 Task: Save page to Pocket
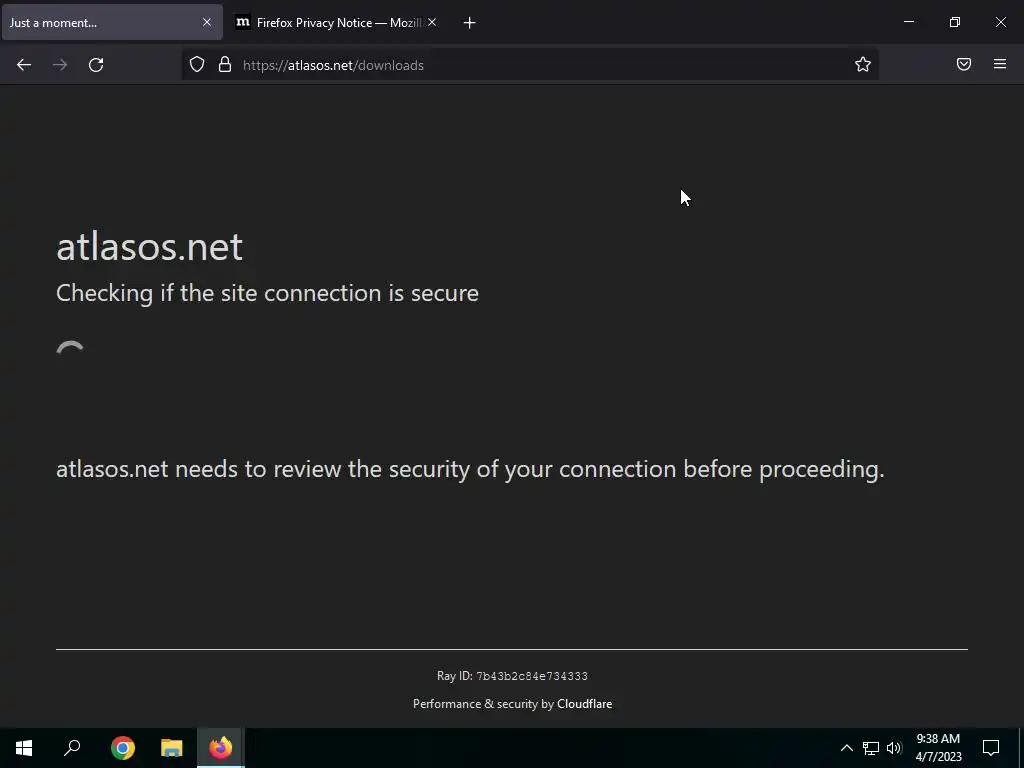click(x=964, y=64)
